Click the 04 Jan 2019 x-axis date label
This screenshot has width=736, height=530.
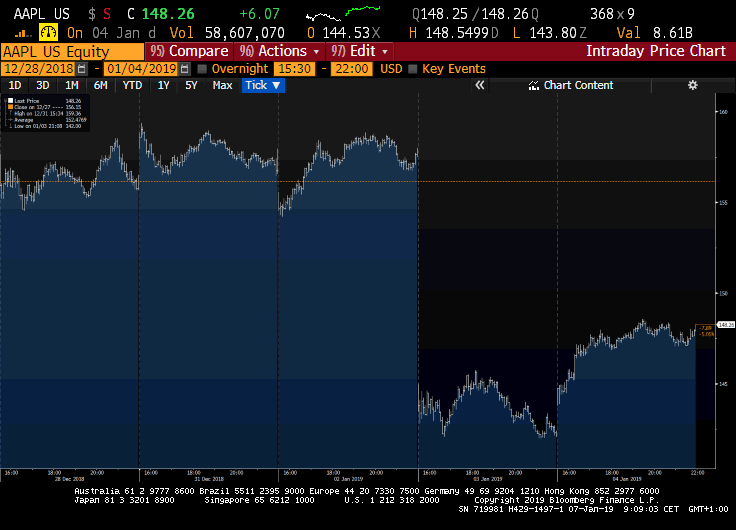627,479
